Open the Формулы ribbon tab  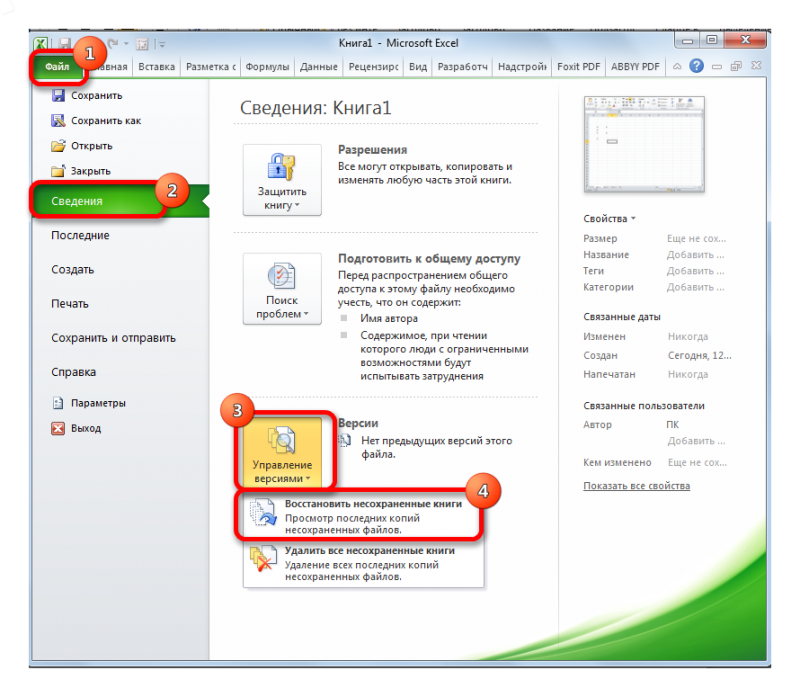[267, 67]
